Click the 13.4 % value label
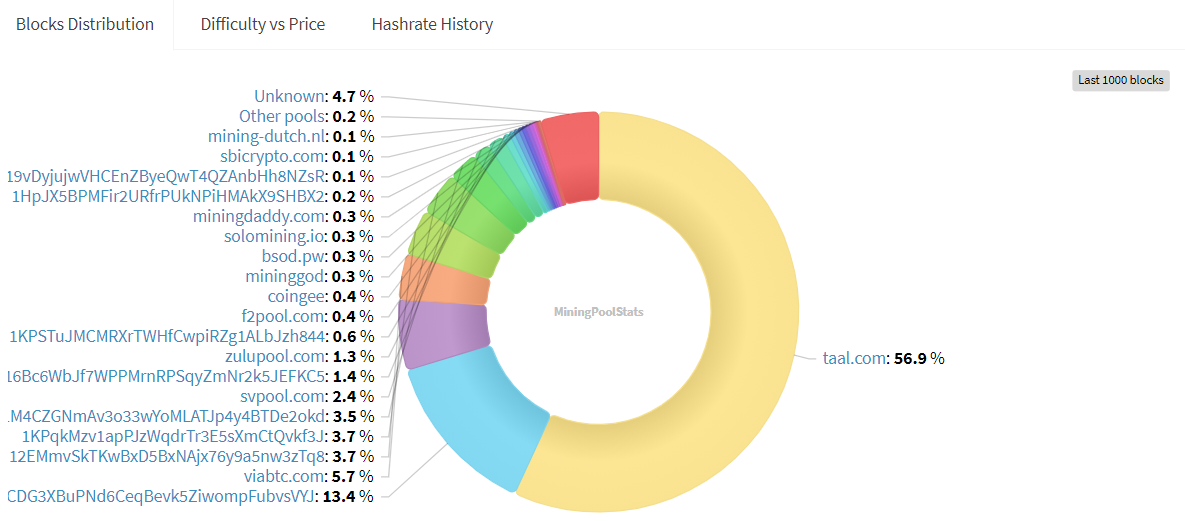Viewport: 1185px width, 521px height. [x=348, y=496]
